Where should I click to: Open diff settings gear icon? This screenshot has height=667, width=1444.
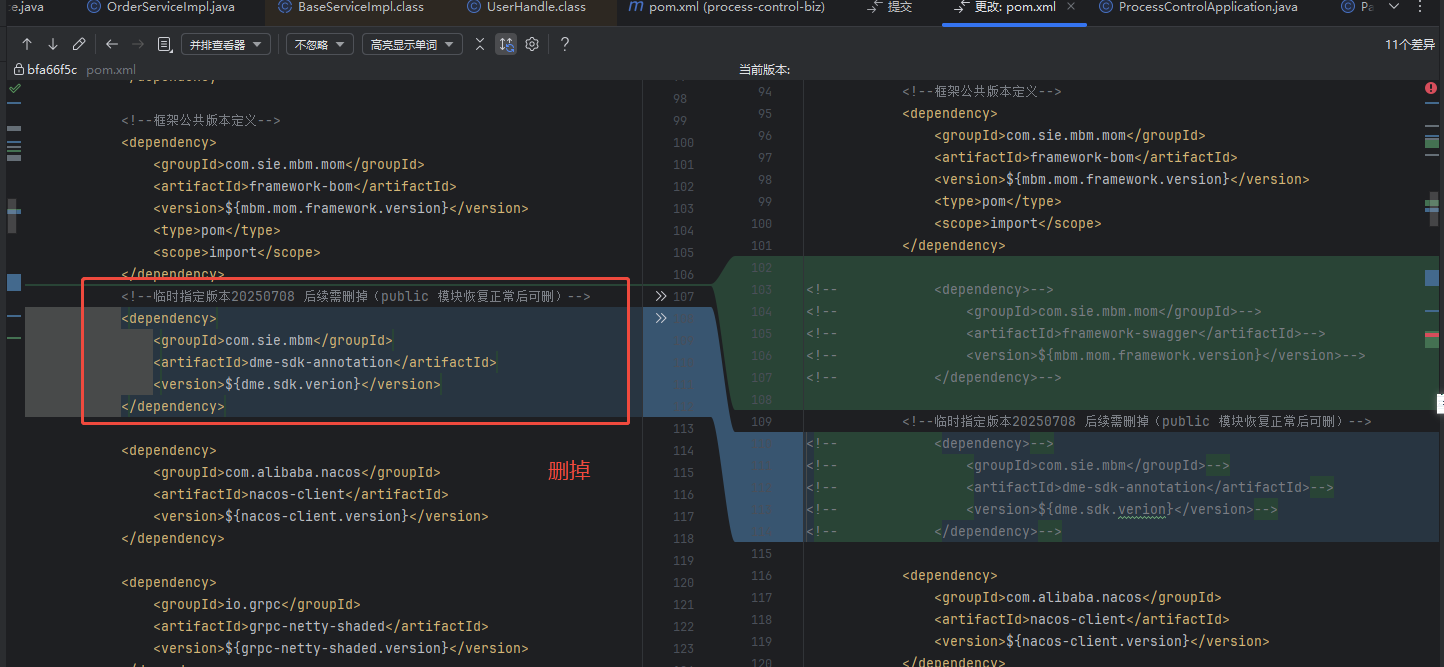(532, 44)
